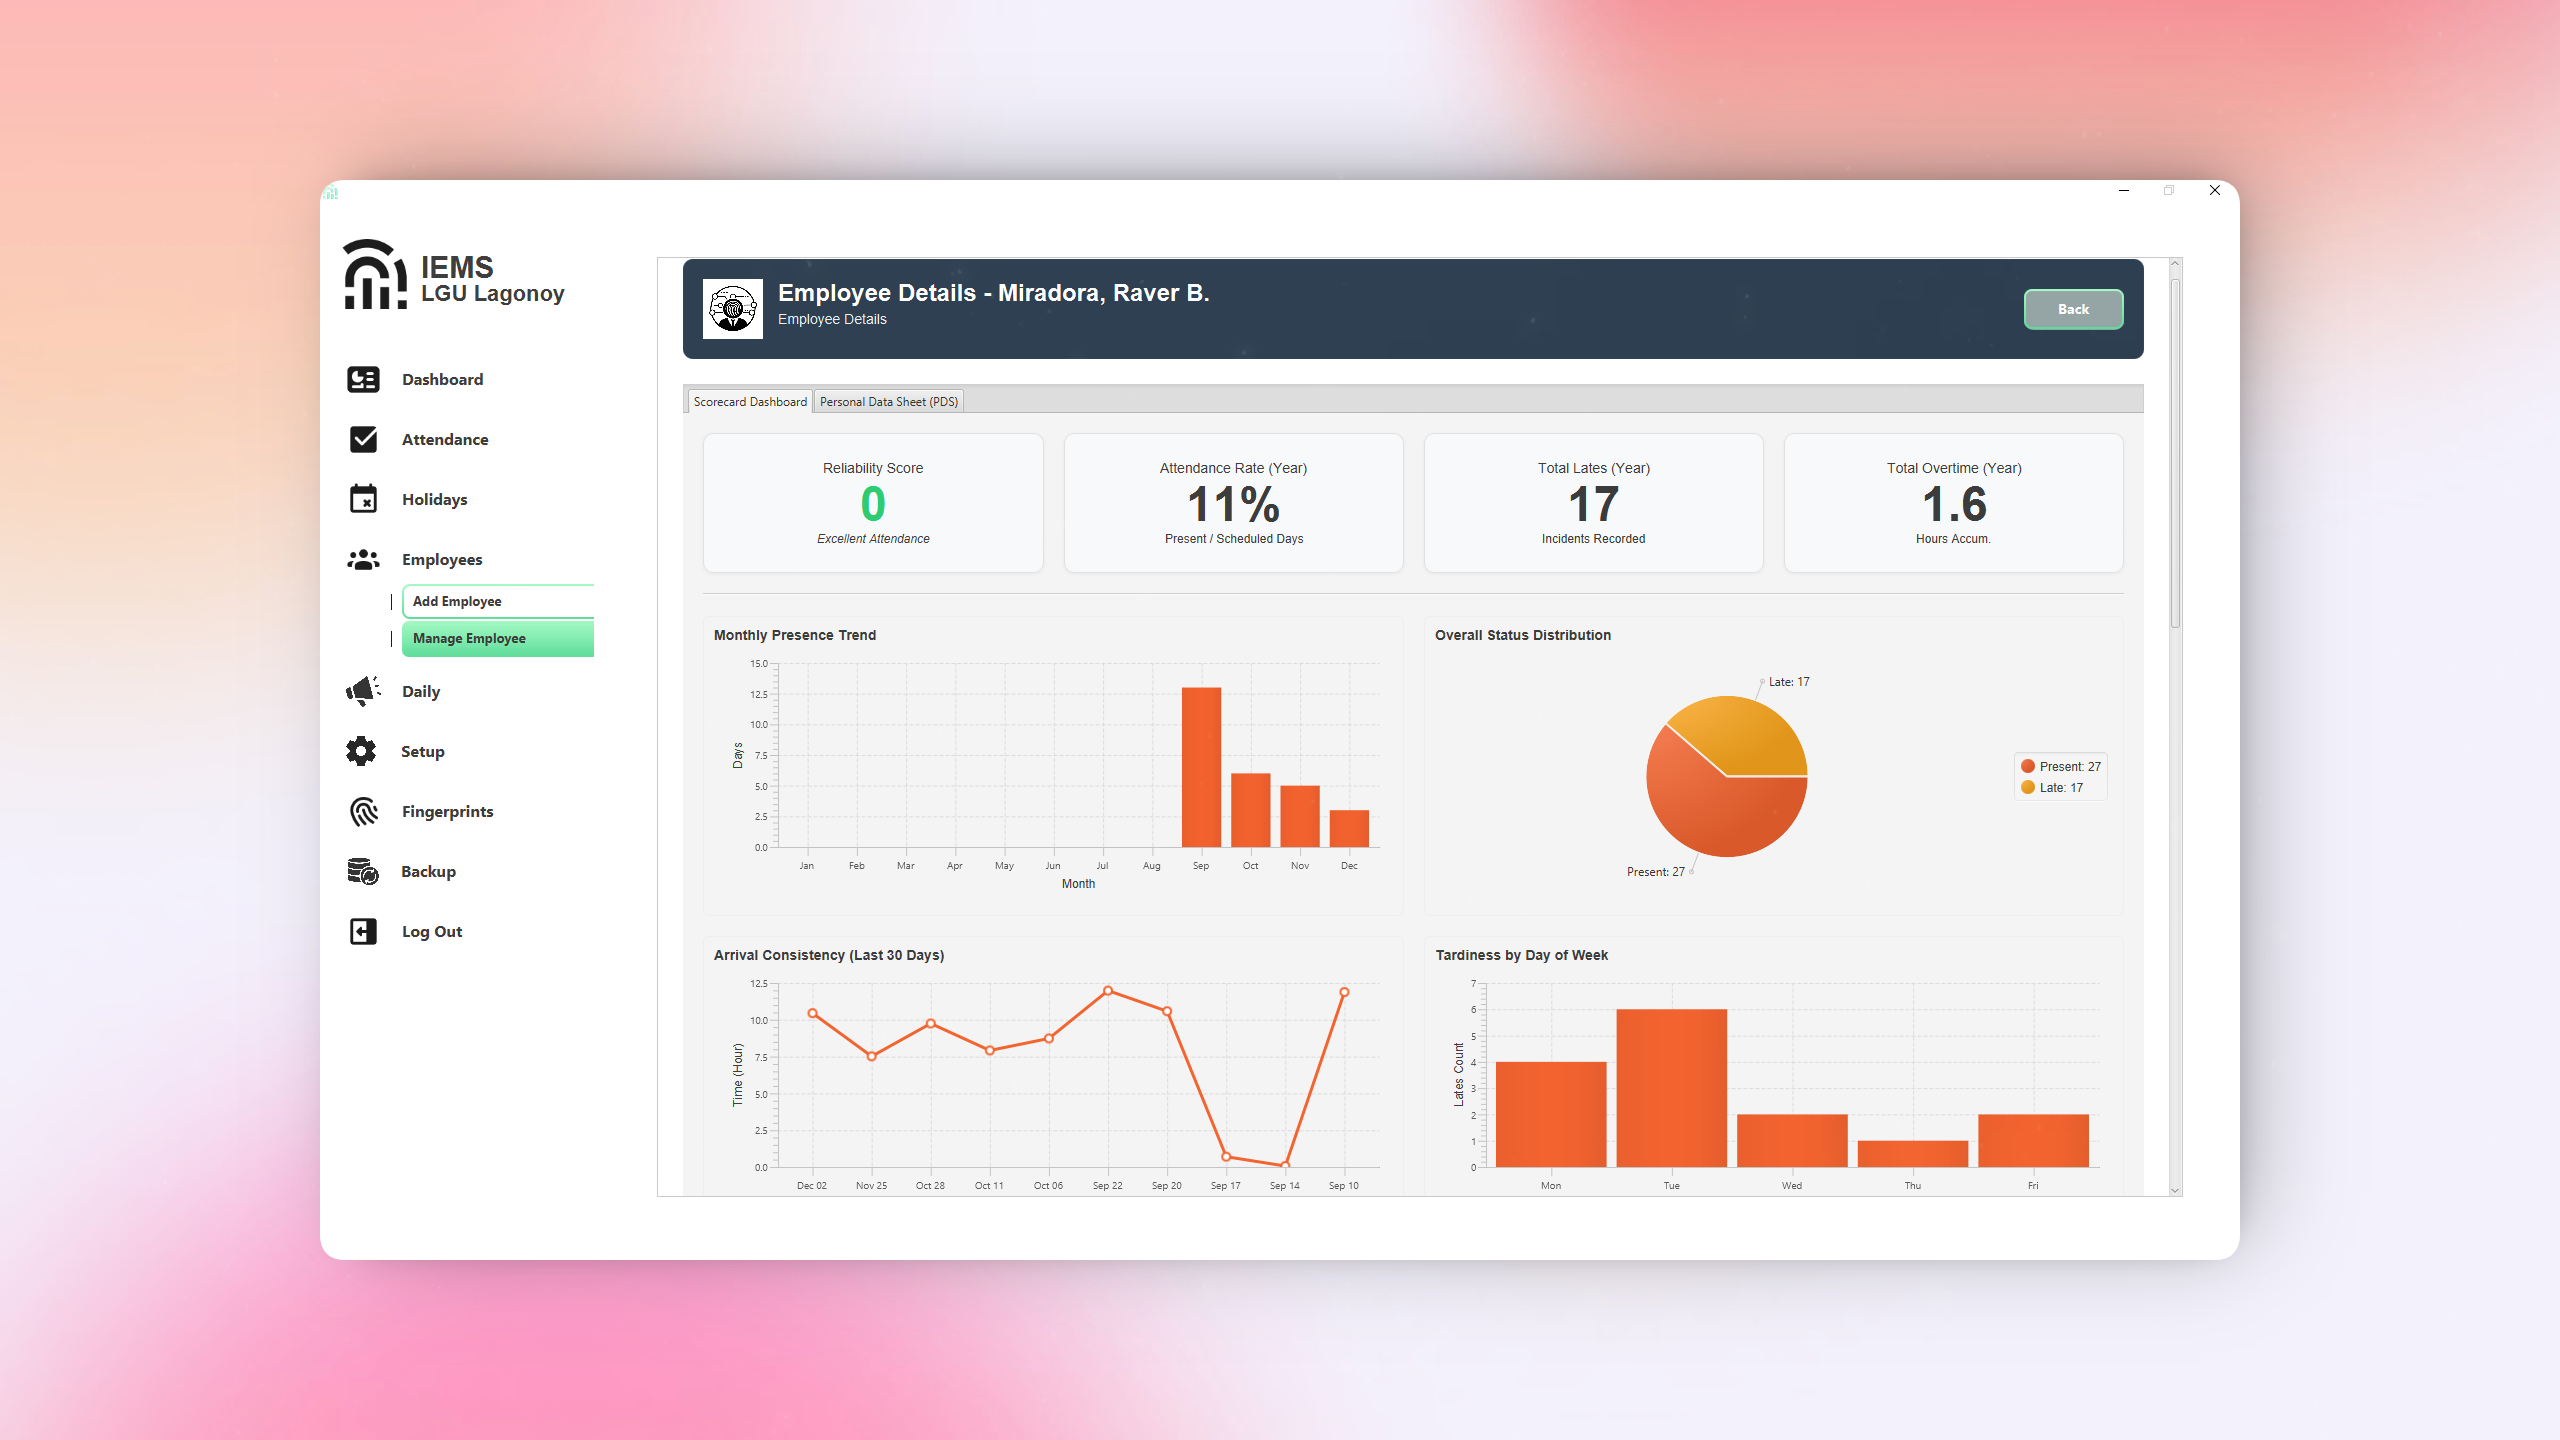Click the Fri bar in Tardiness chart
Screen dimensions: 2560x1440
click(2033, 1140)
